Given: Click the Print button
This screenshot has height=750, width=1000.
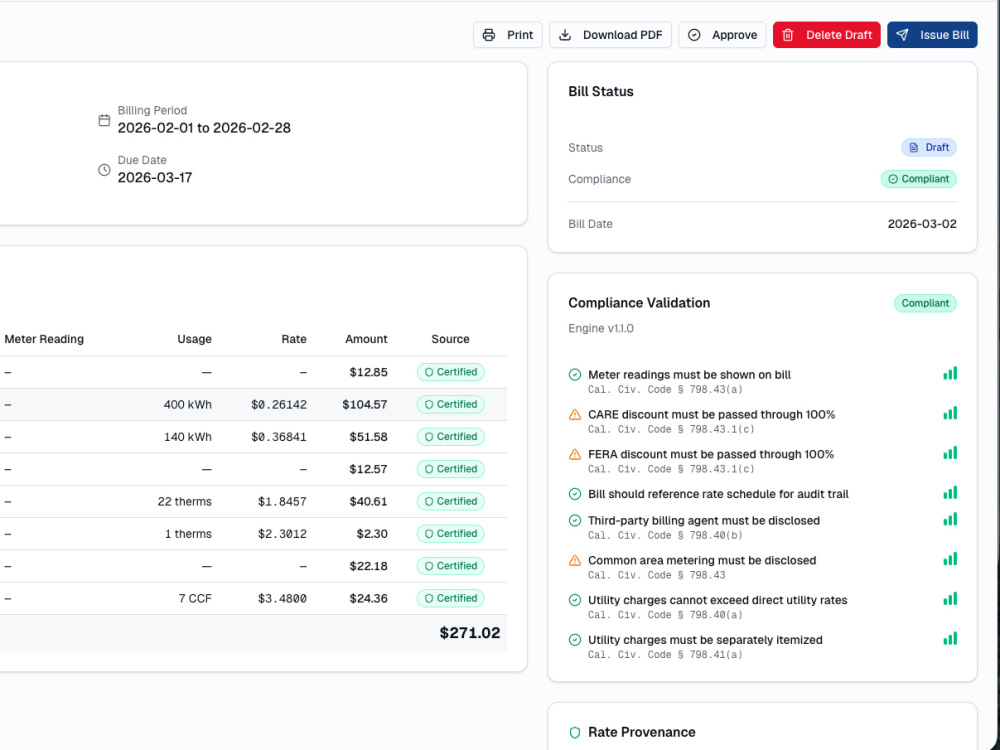Looking at the screenshot, I should [508, 35].
